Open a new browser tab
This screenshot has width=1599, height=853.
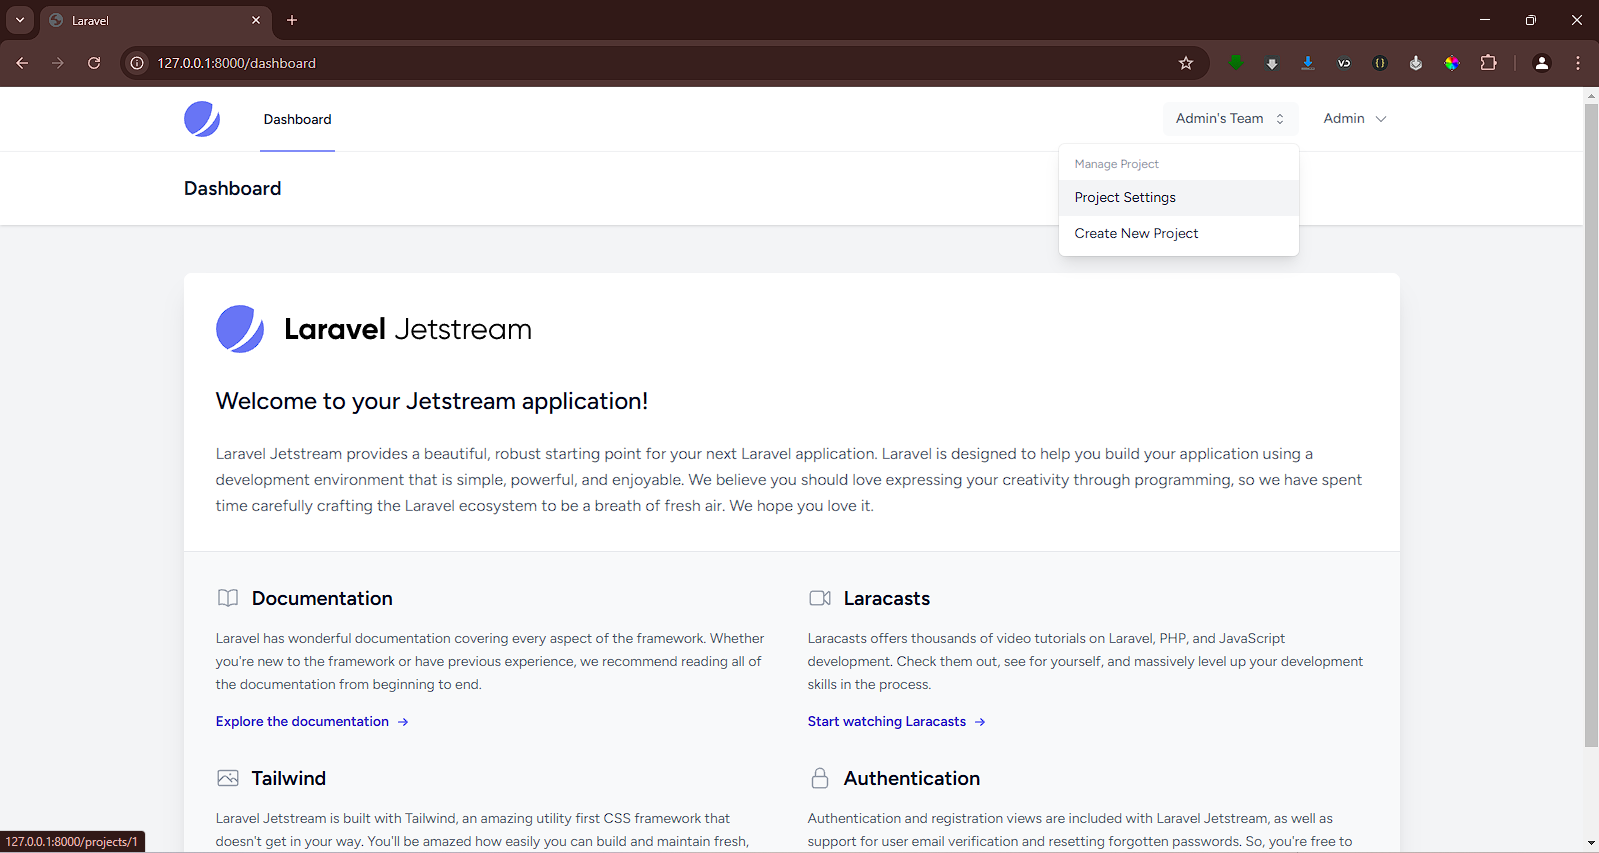[292, 20]
